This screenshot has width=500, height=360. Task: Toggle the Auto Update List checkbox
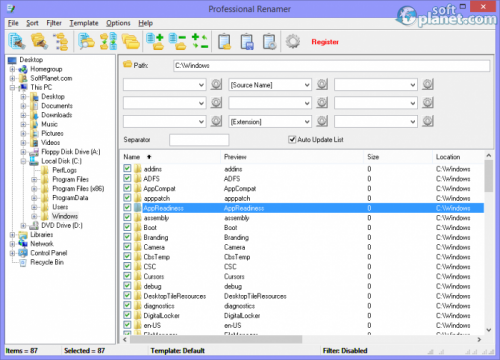(292, 139)
